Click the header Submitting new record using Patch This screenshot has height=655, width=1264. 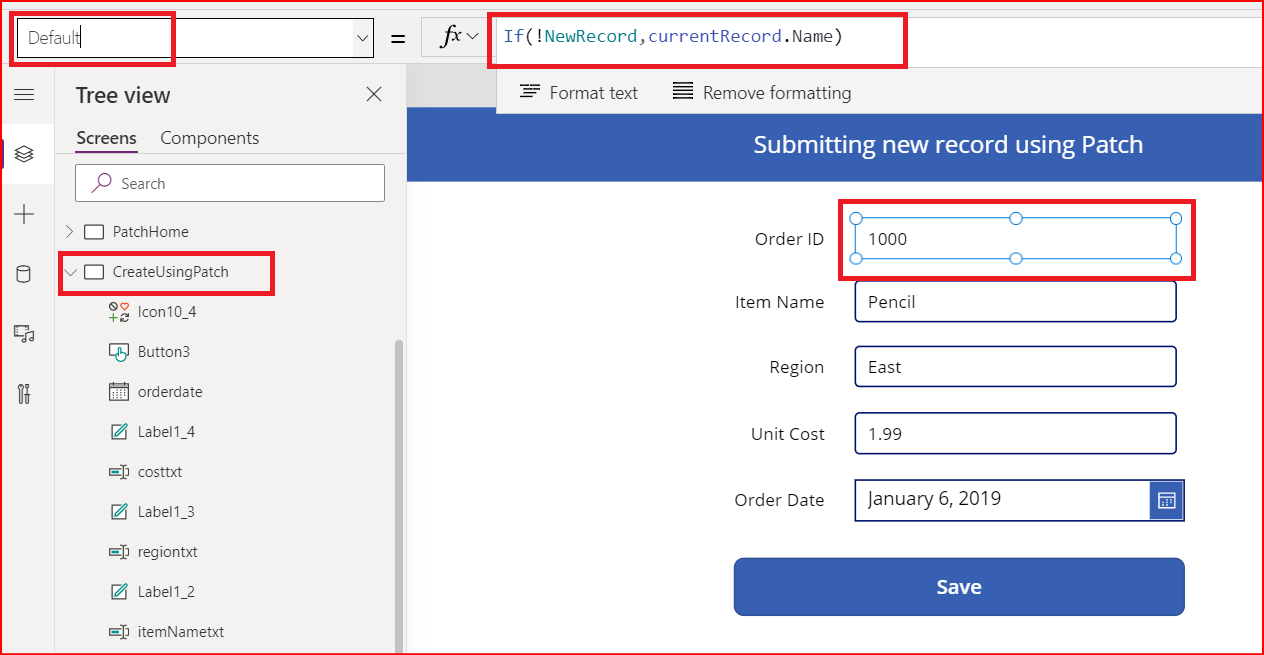point(948,145)
